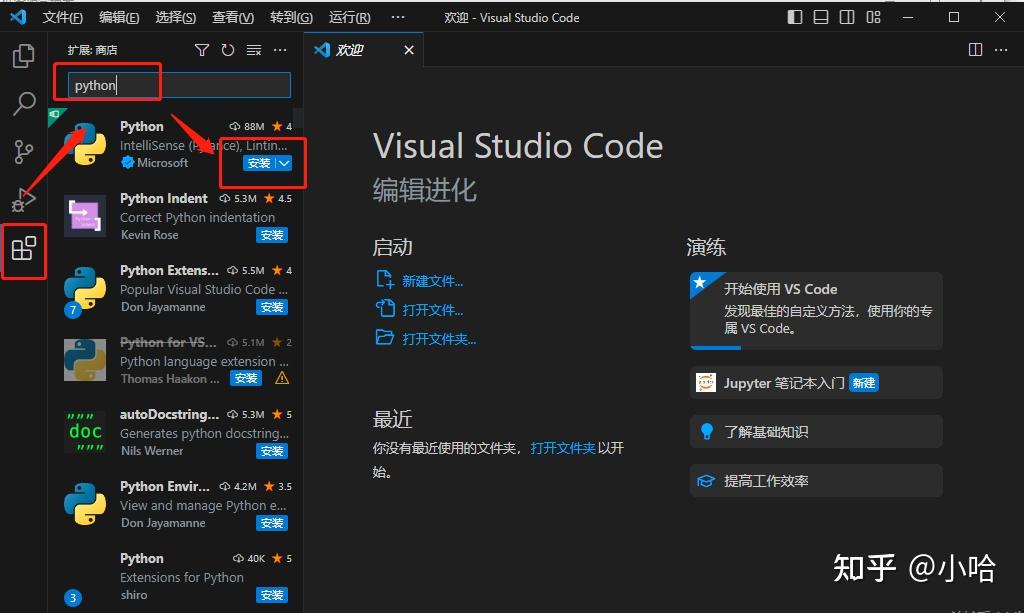1024x613 pixels.
Task: Open customize layout icon
Action: coord(873,18)
